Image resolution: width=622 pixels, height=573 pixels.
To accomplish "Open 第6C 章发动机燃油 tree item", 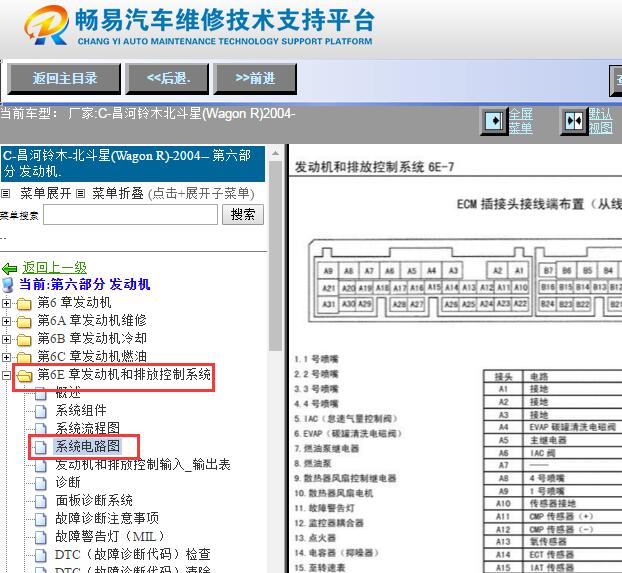I will 92,356.
